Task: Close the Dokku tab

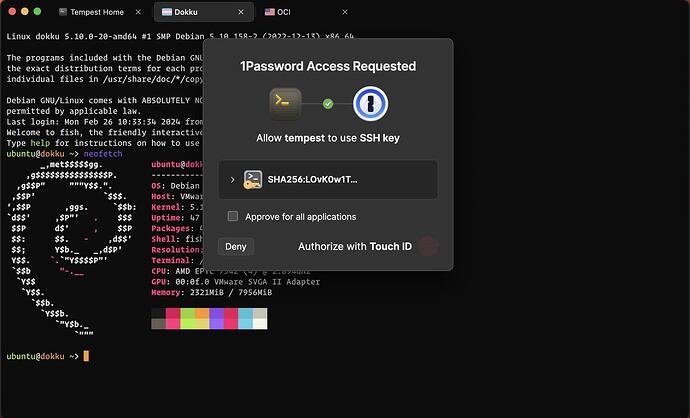Action: (241, 12)
